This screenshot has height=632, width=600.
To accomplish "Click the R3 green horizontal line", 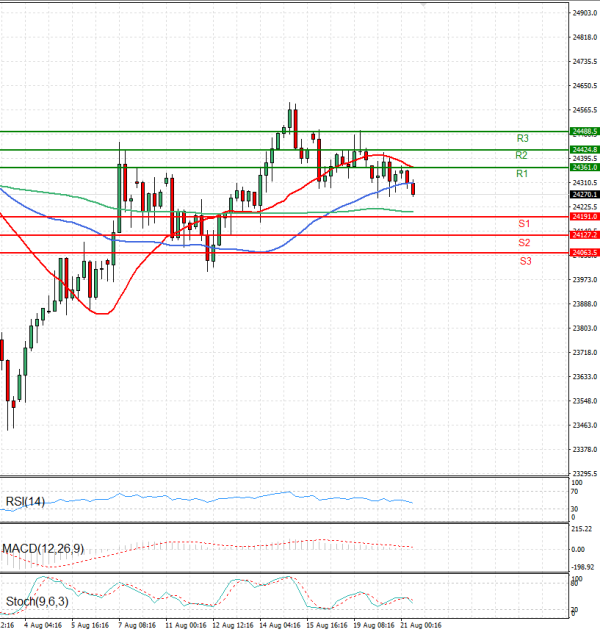I will [x=284, y=131].
